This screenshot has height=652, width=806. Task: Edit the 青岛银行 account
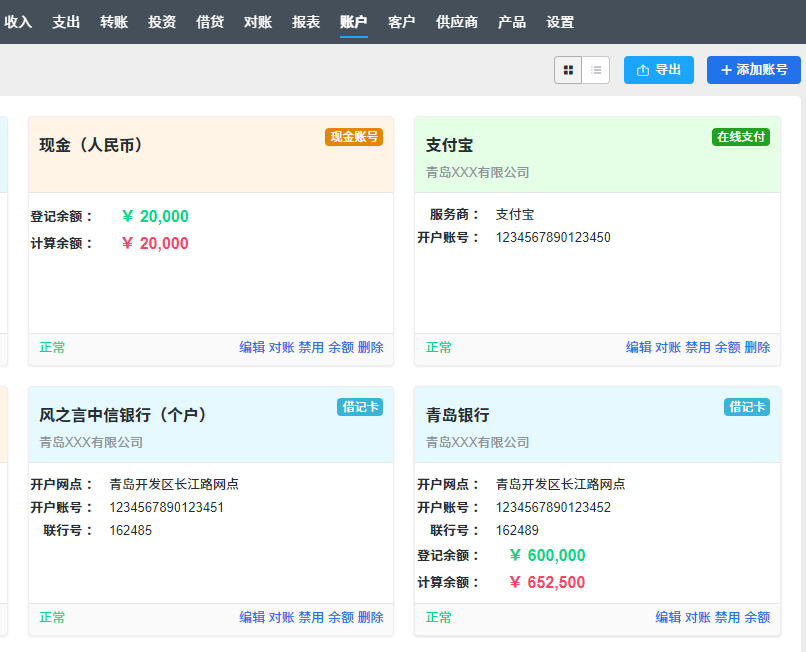coord(668,618)
